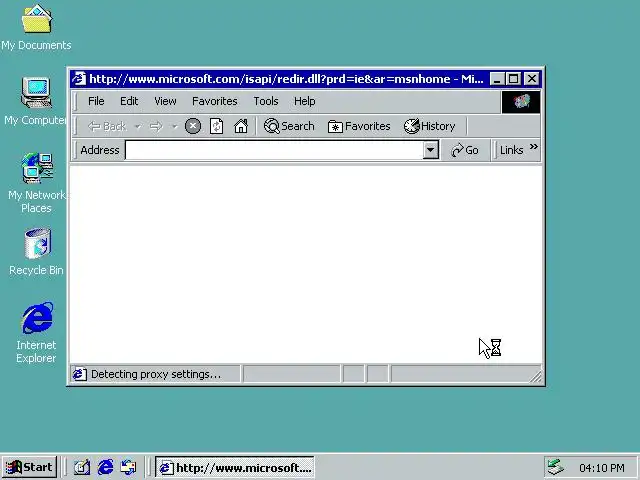Image resolution: width=640 pixels, height=480 pixels.
Task: Select the microsoft.com taskbar window button
Action: coord(235,467)
